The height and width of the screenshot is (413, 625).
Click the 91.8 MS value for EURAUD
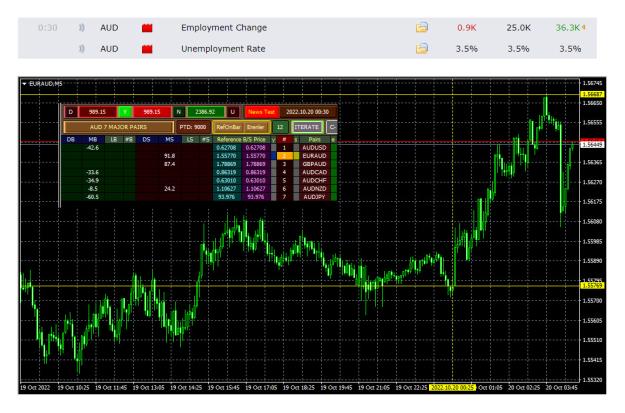pyautogui.click(x=169, y=156)
